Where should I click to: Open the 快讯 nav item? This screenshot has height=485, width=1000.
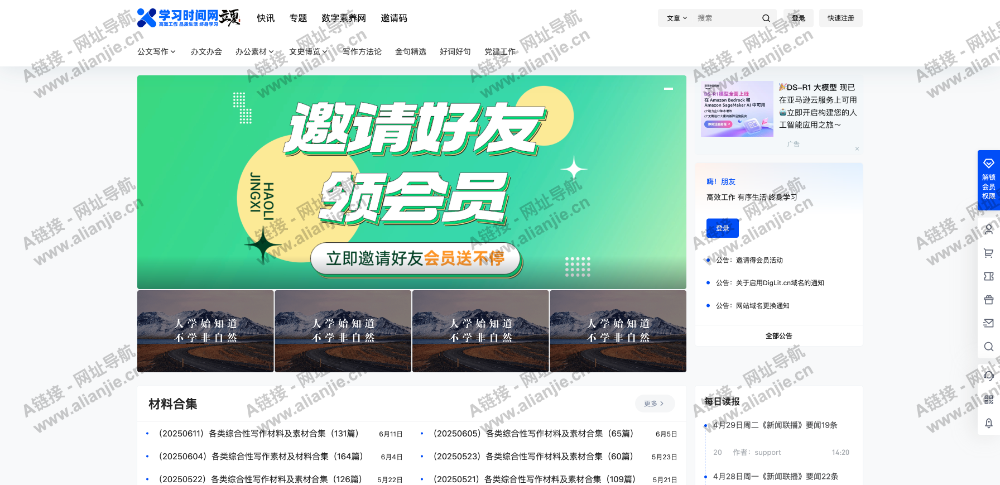tap(265, 18)
